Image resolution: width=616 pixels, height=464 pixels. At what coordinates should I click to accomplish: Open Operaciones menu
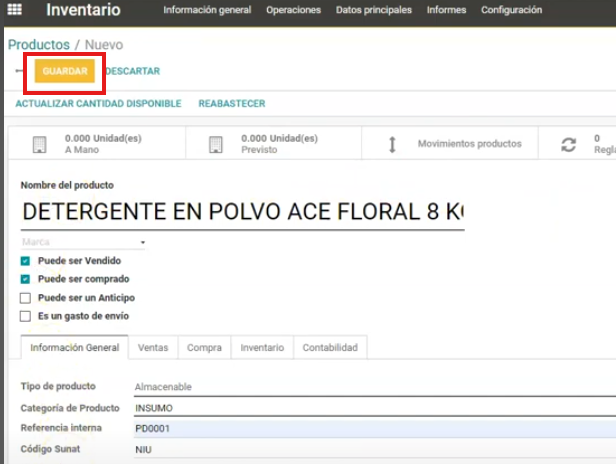293,10
